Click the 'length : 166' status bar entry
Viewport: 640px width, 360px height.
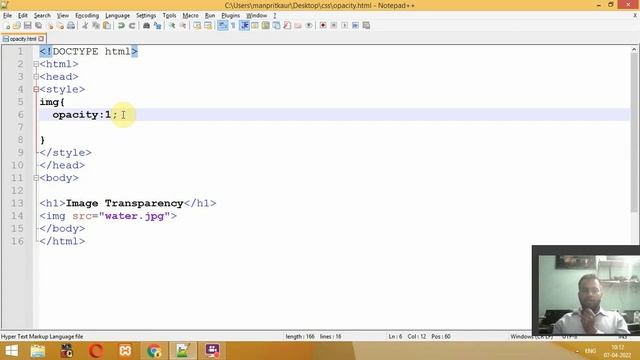click(x=300, y=337)
